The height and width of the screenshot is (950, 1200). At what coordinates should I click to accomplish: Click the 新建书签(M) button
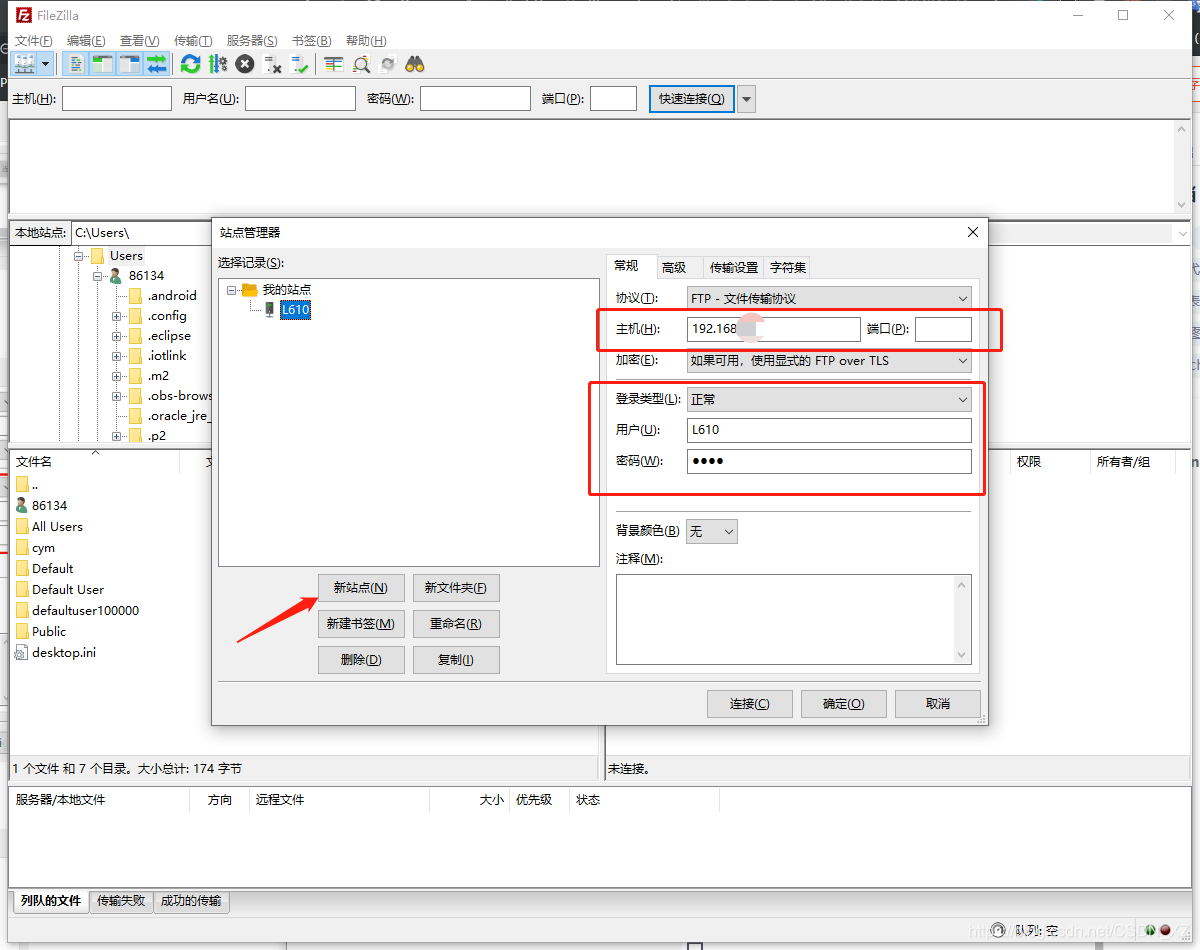click(361, 624)
